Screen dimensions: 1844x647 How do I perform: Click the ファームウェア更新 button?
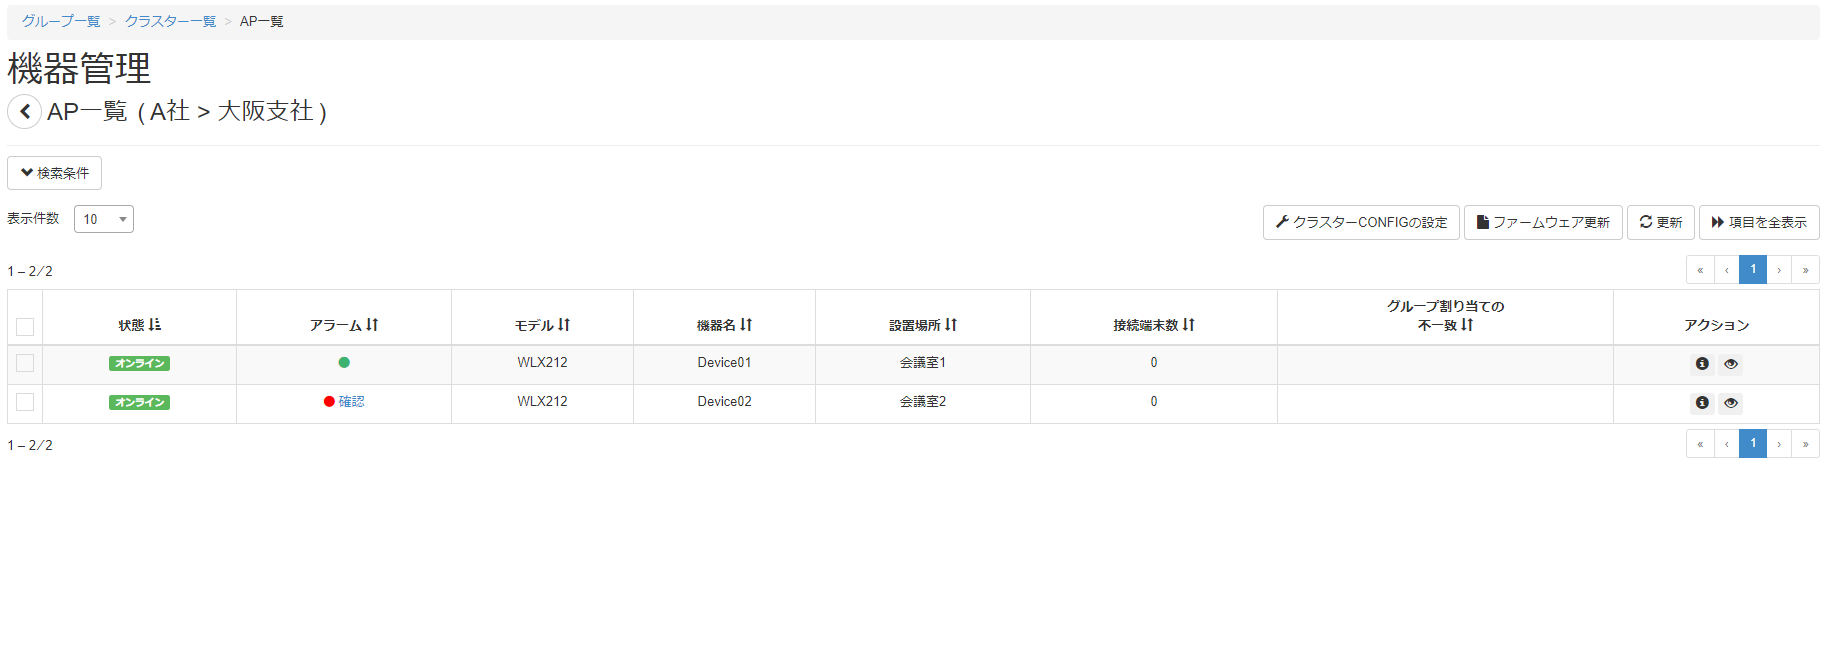click(x=1542, y=222)
